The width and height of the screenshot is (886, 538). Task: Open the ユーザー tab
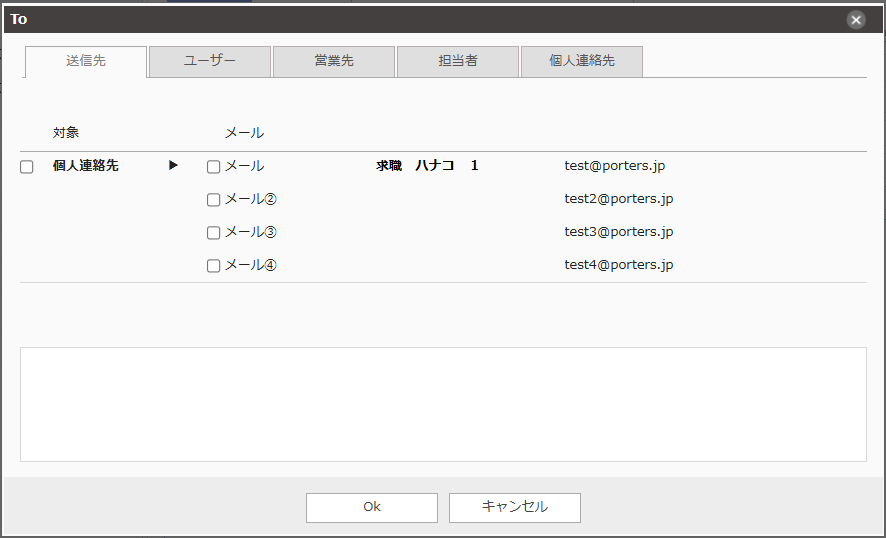coord(210,61)
